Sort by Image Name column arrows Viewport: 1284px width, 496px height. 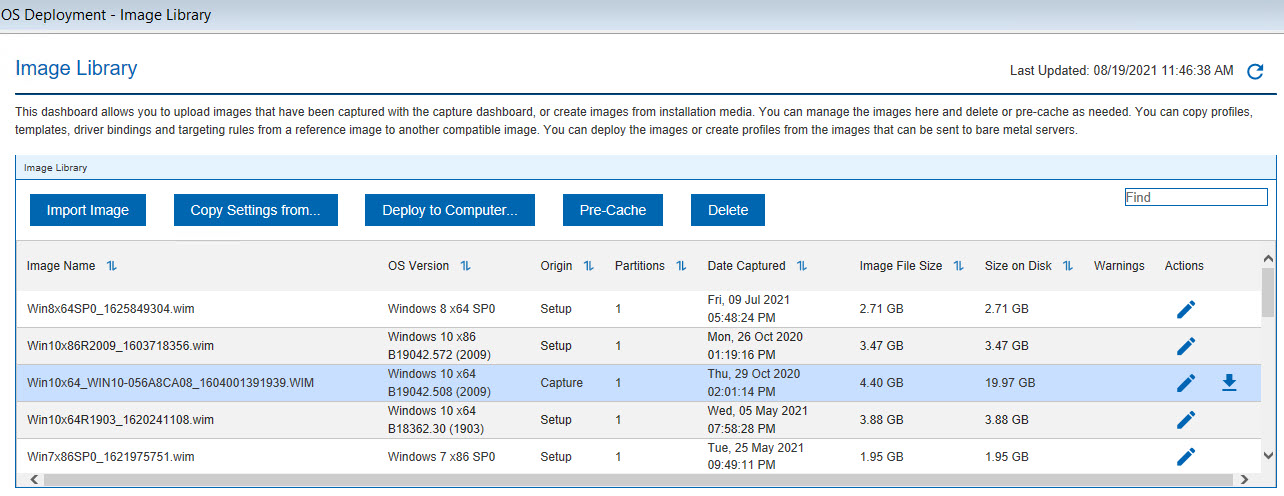coord(112,266)
